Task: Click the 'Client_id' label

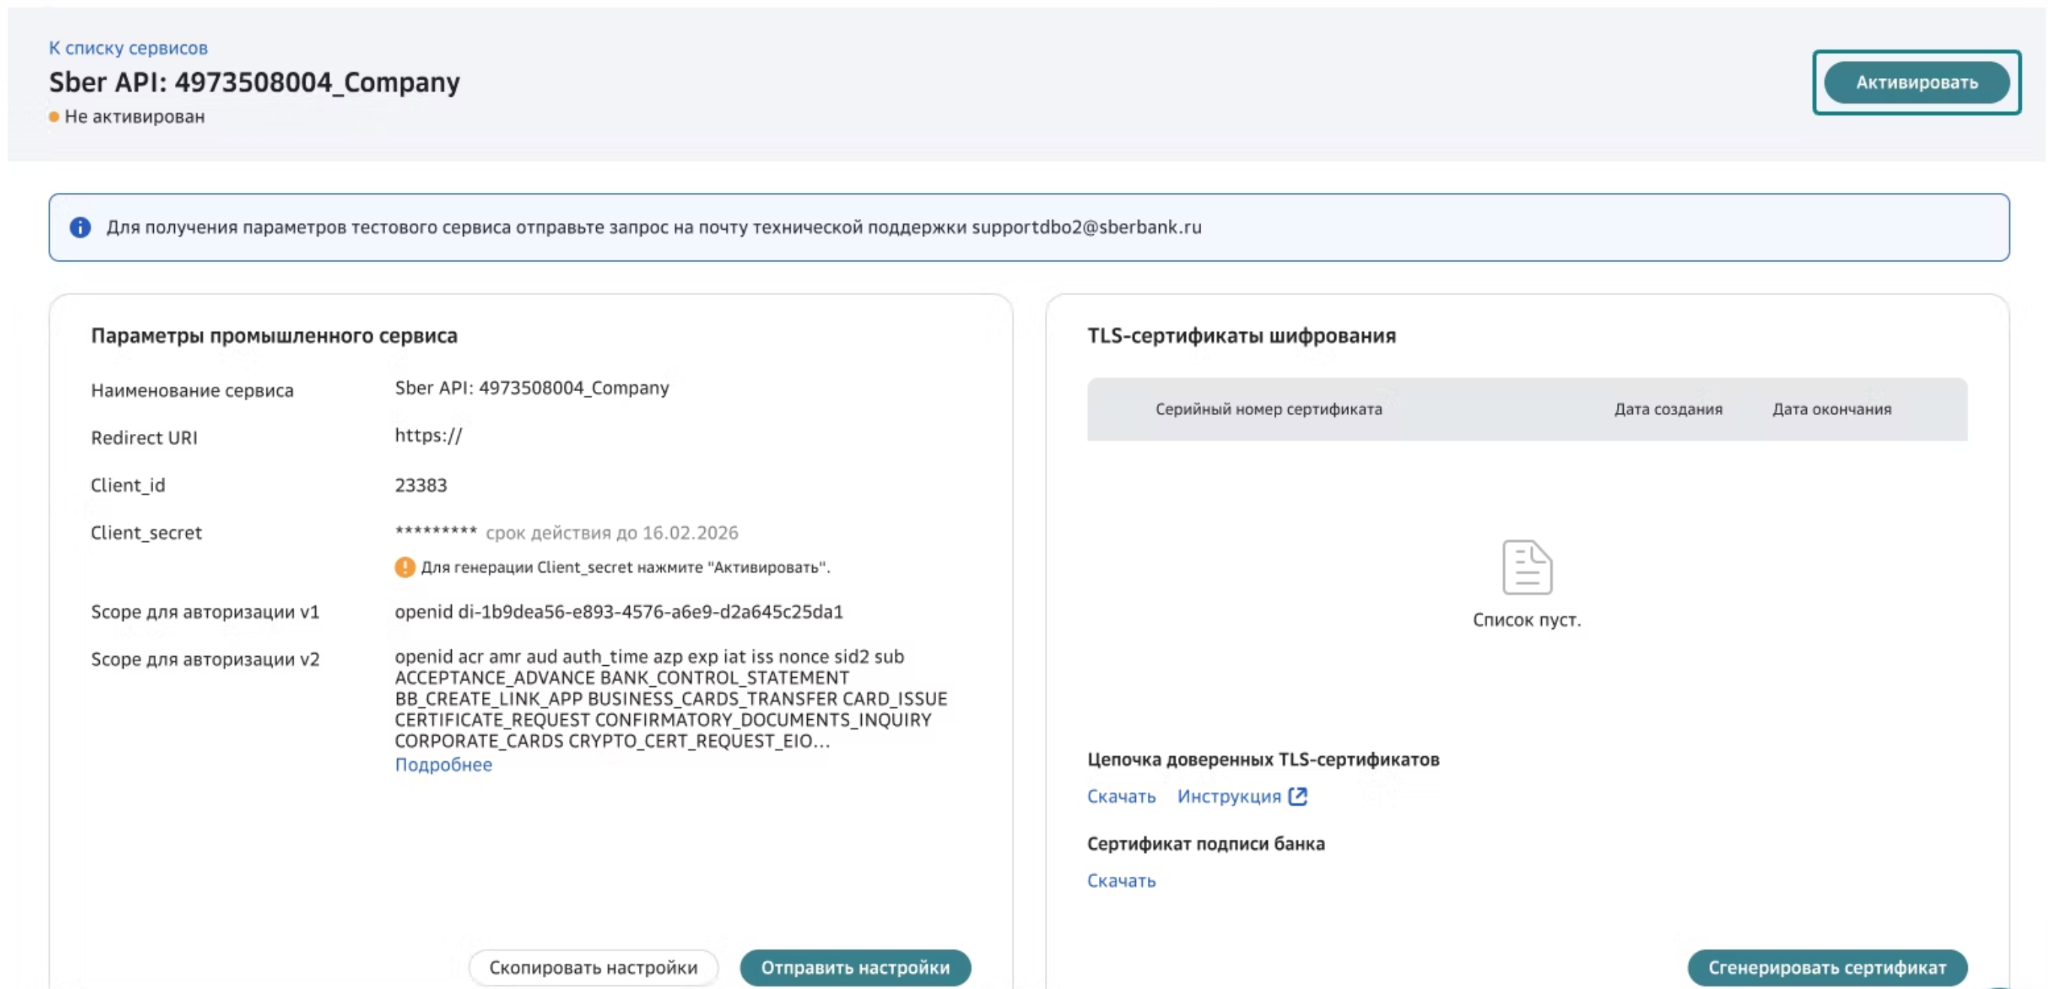Action: (x=128, y=486)
